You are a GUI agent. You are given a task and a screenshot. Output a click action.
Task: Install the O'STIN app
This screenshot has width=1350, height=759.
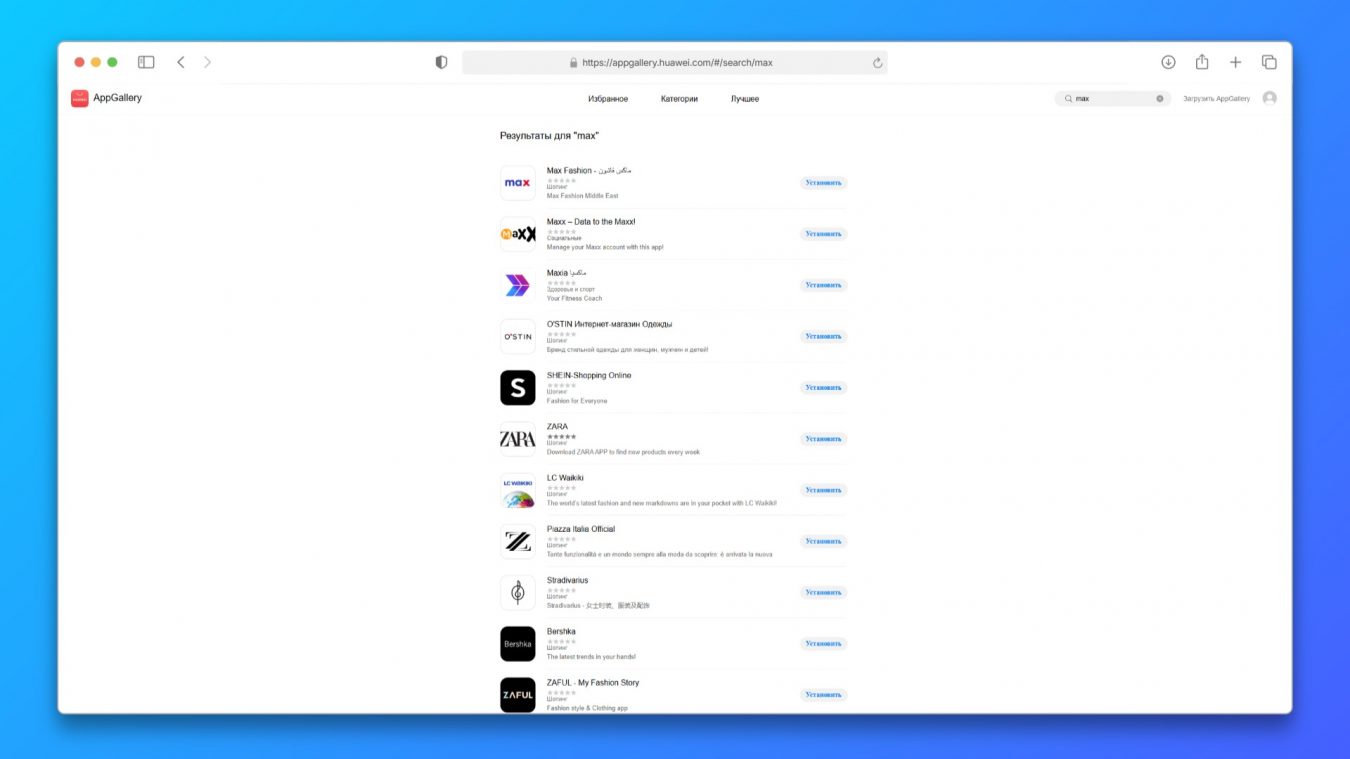[823, 336]
